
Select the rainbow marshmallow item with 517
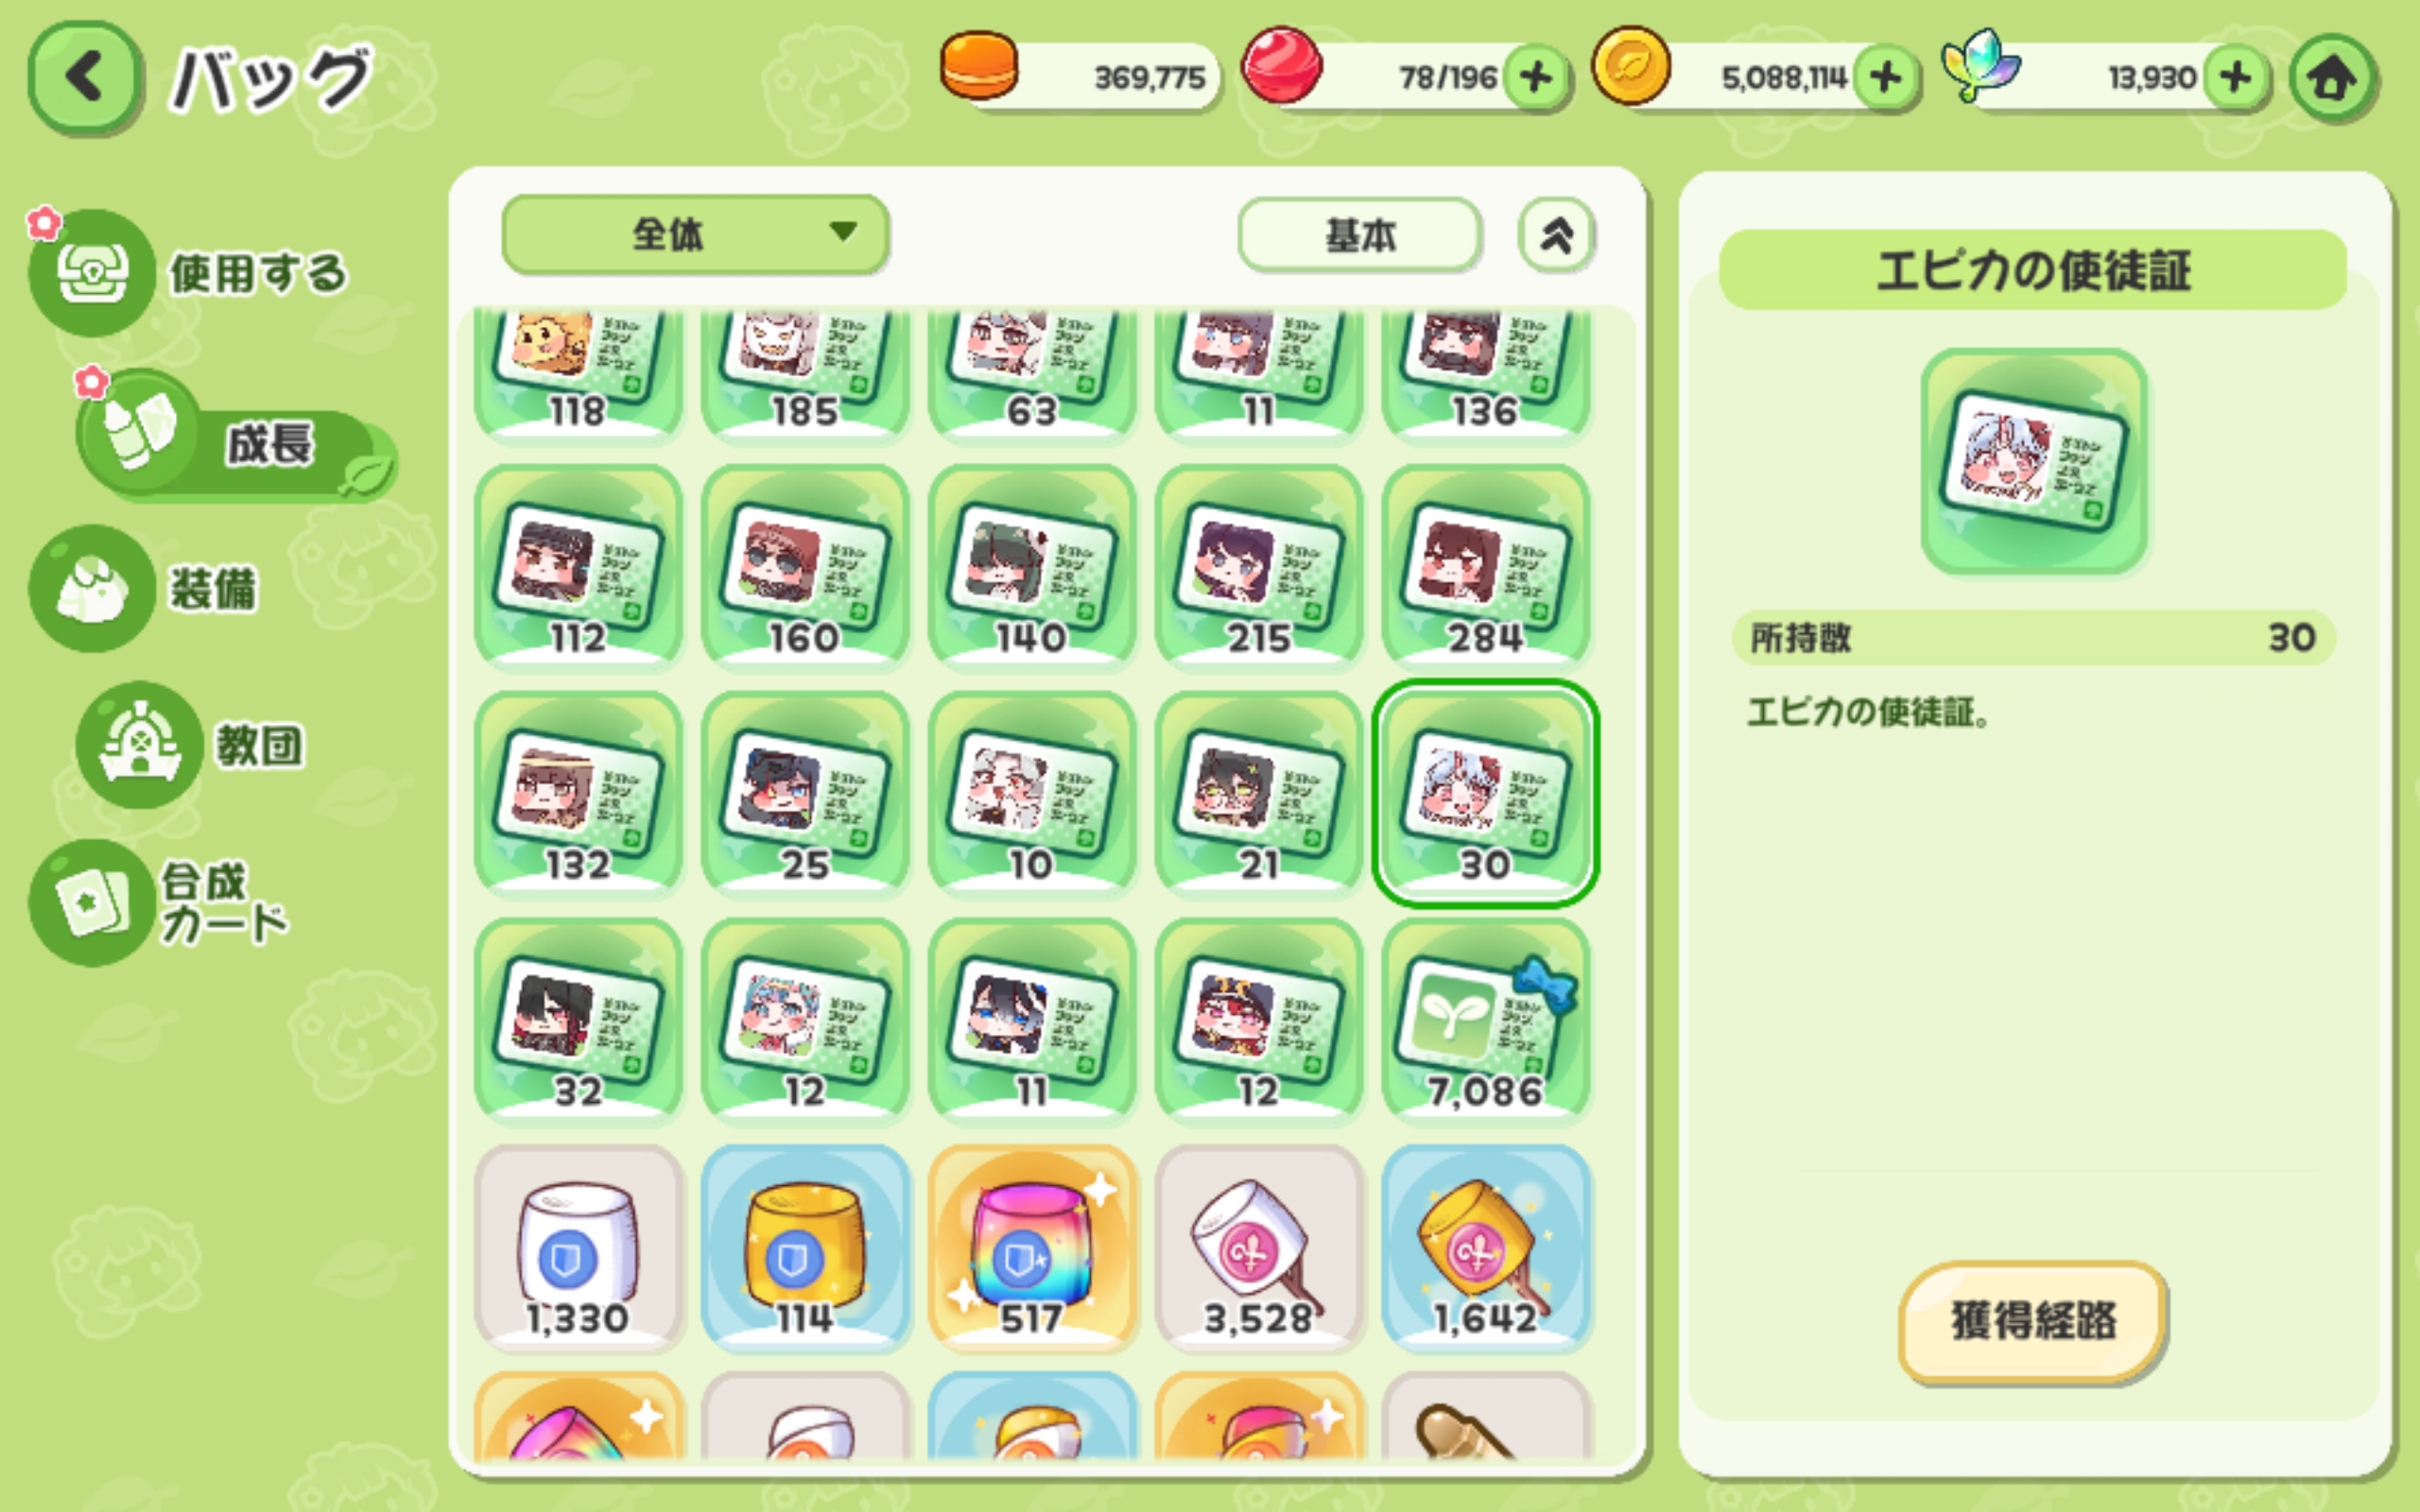(1032, 1248)
